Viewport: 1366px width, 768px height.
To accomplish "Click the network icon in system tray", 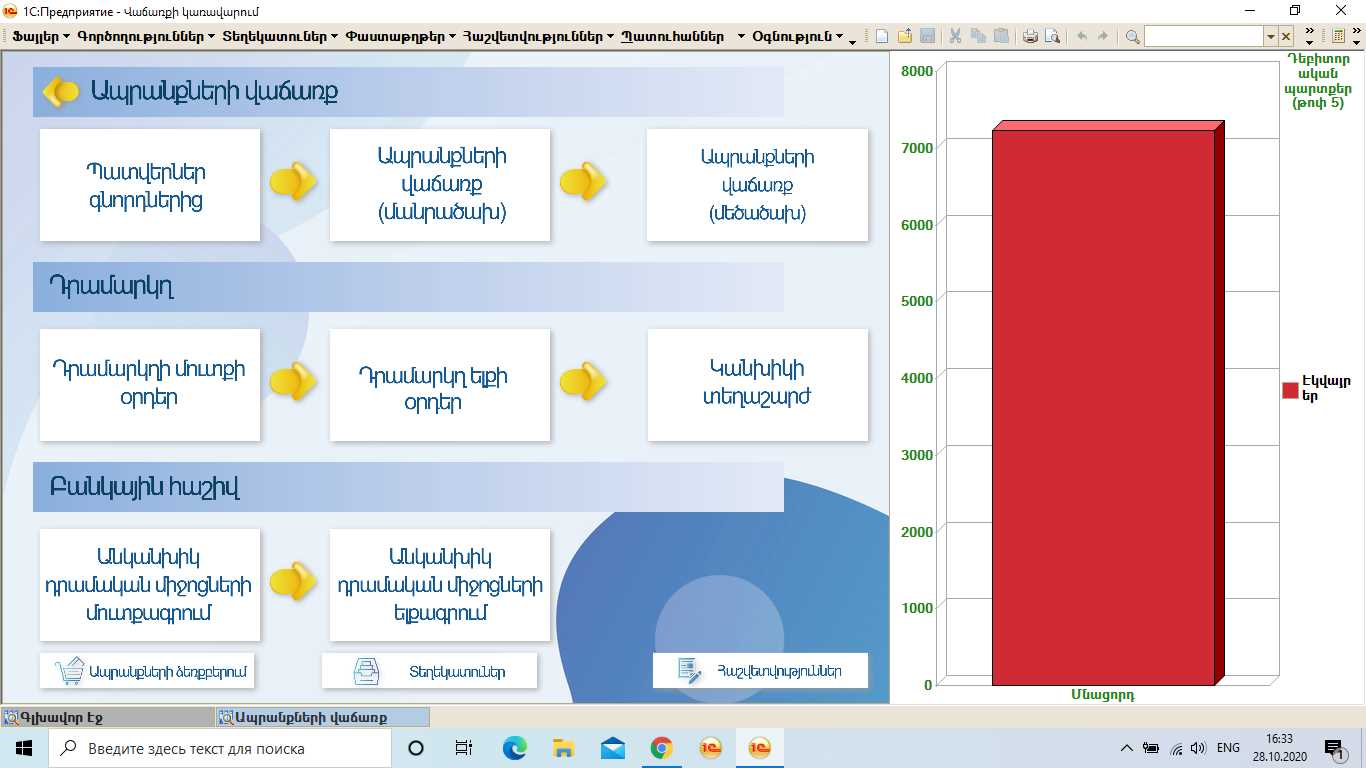I will [1176, 748].
